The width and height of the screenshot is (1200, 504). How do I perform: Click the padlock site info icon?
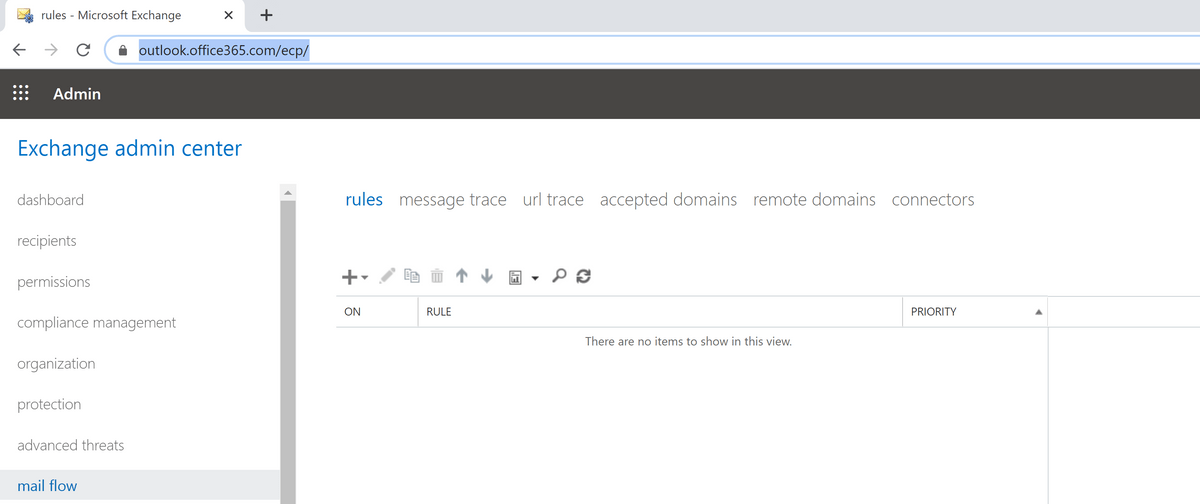pos(123,50)
